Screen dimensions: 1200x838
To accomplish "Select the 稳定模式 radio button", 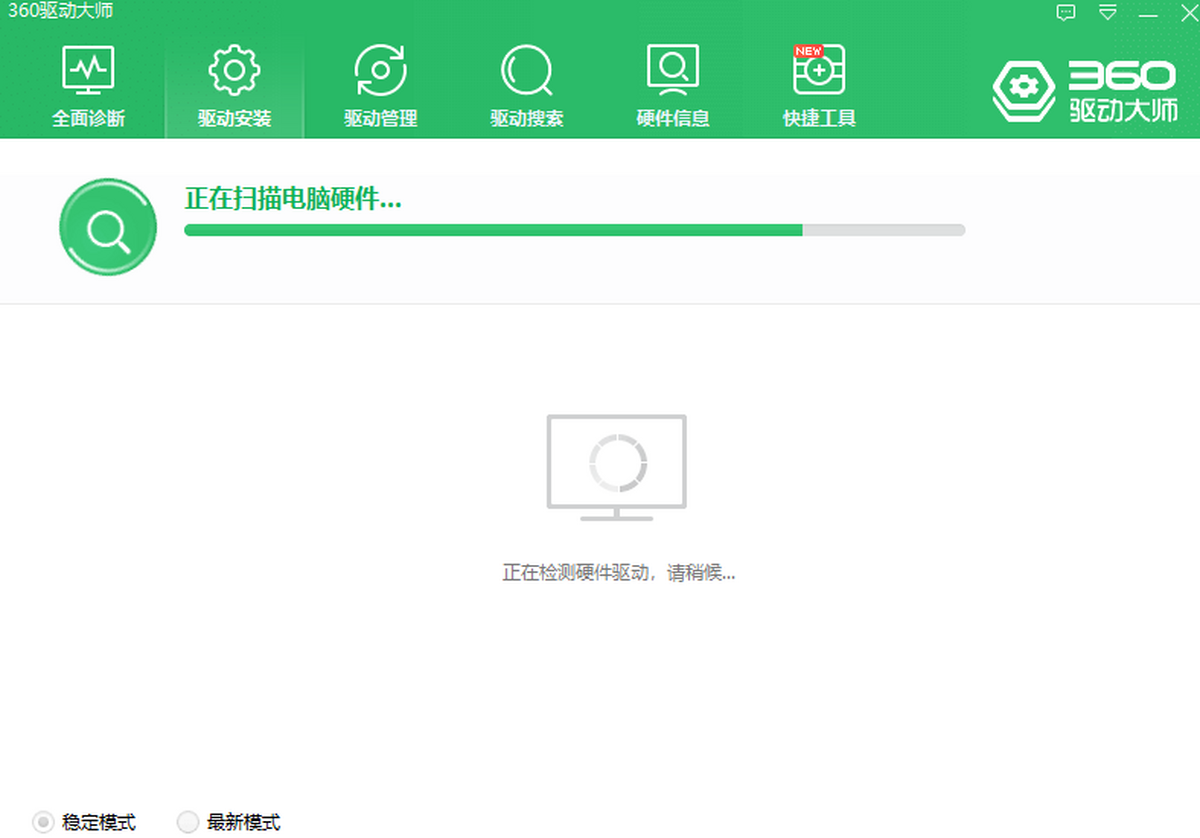I will point(44,822).
